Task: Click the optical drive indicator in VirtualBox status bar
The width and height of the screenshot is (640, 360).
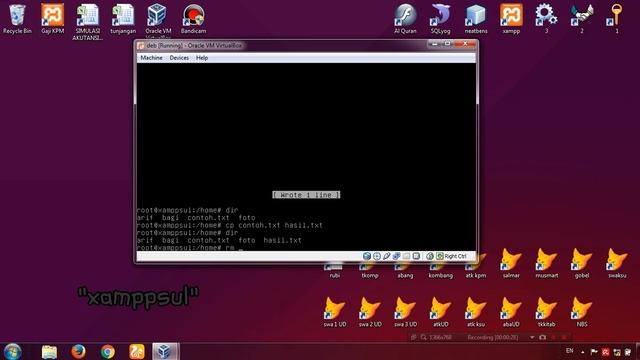Action: pos(376,256)
